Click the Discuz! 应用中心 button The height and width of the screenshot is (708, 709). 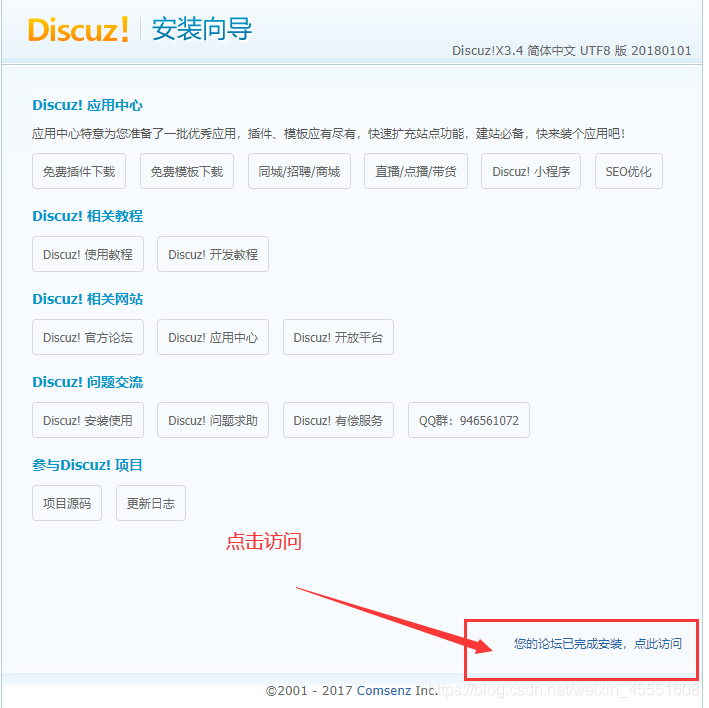click(213, 338)
